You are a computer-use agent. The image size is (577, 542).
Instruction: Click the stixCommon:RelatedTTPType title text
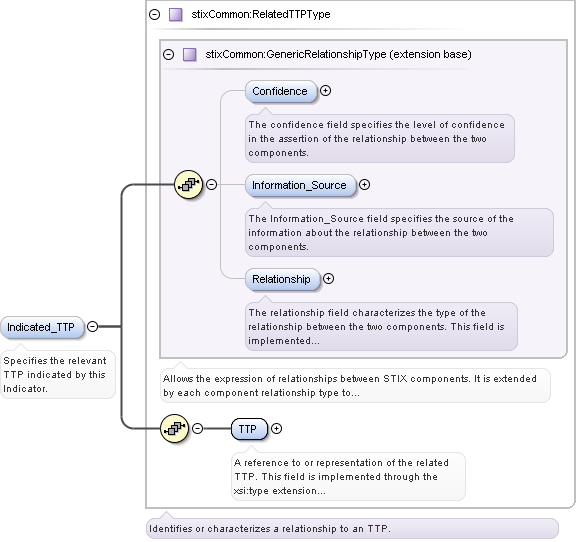(x=261, y=14)
